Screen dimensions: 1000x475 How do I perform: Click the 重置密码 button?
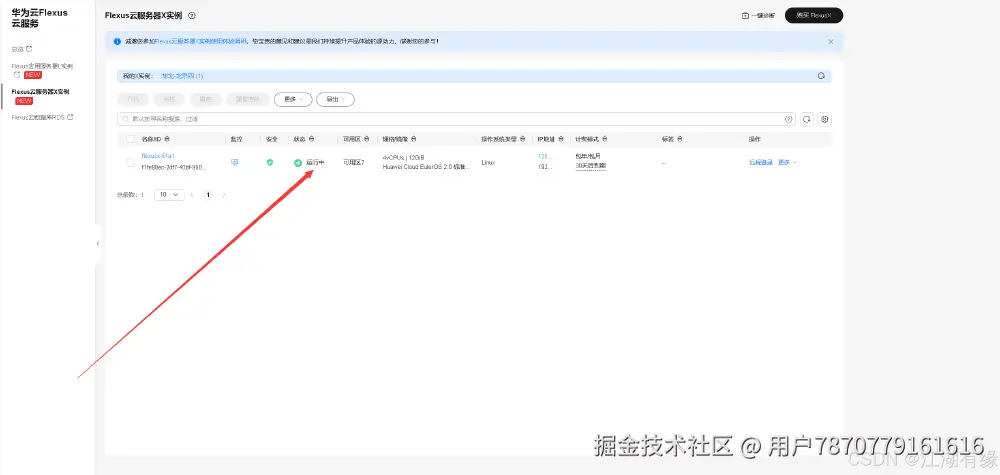247,99
